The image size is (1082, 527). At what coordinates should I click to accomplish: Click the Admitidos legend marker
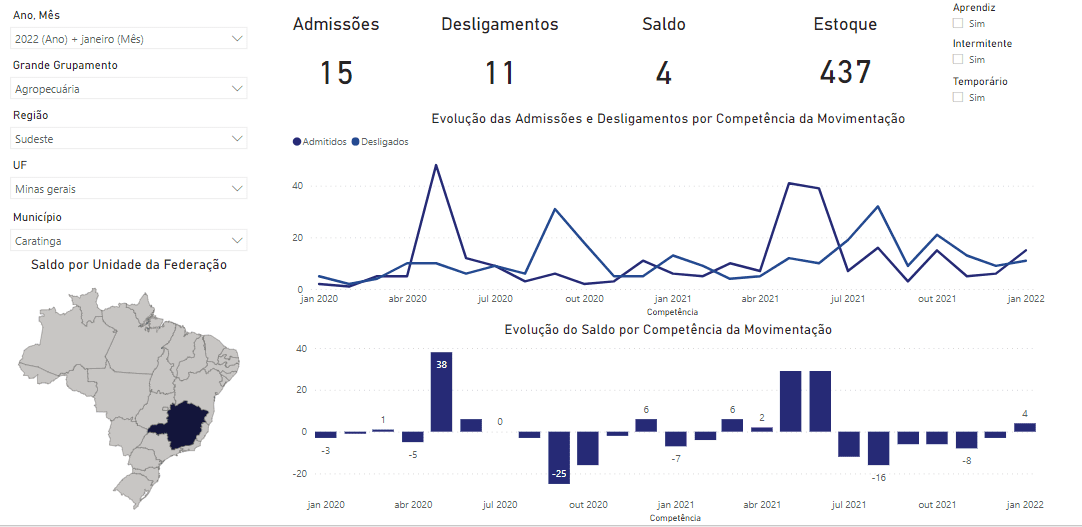[297, 142]
